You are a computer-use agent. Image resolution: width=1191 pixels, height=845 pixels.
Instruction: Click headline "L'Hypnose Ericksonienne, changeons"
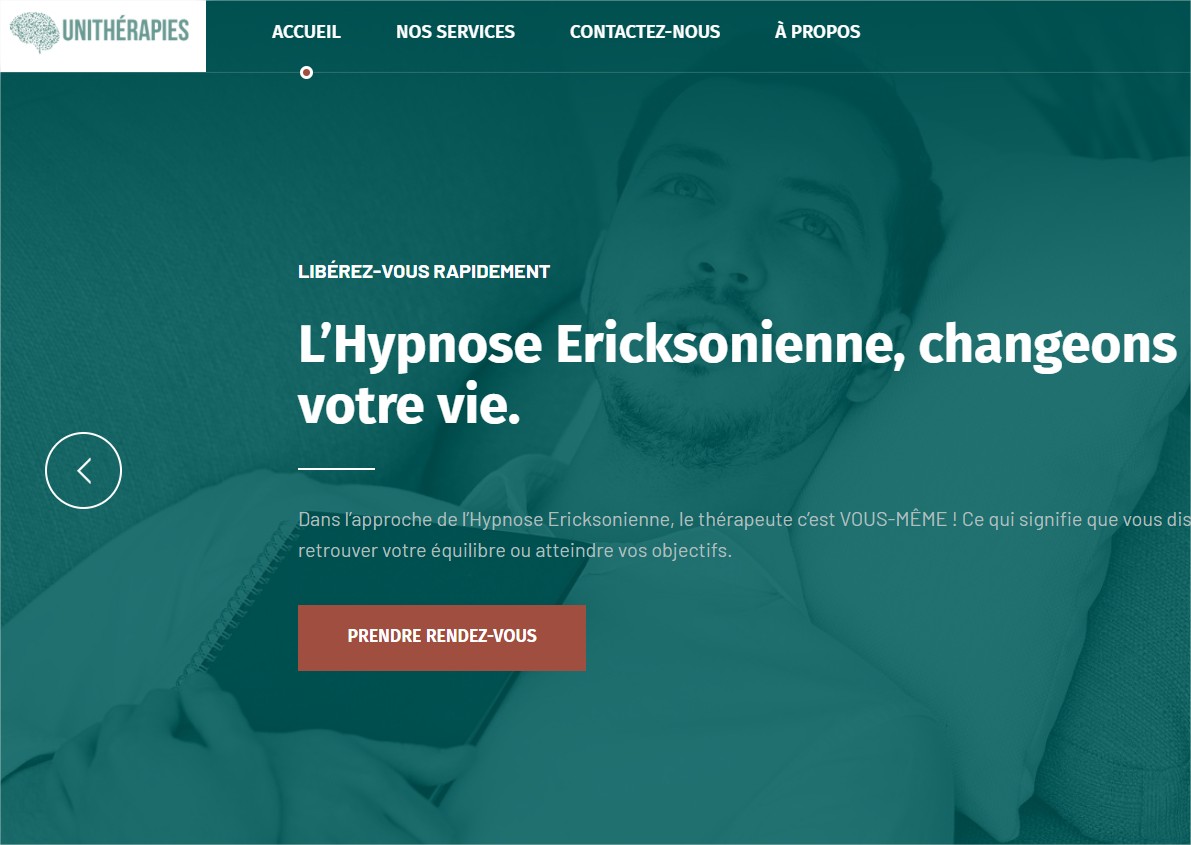[x=737, y=346]
